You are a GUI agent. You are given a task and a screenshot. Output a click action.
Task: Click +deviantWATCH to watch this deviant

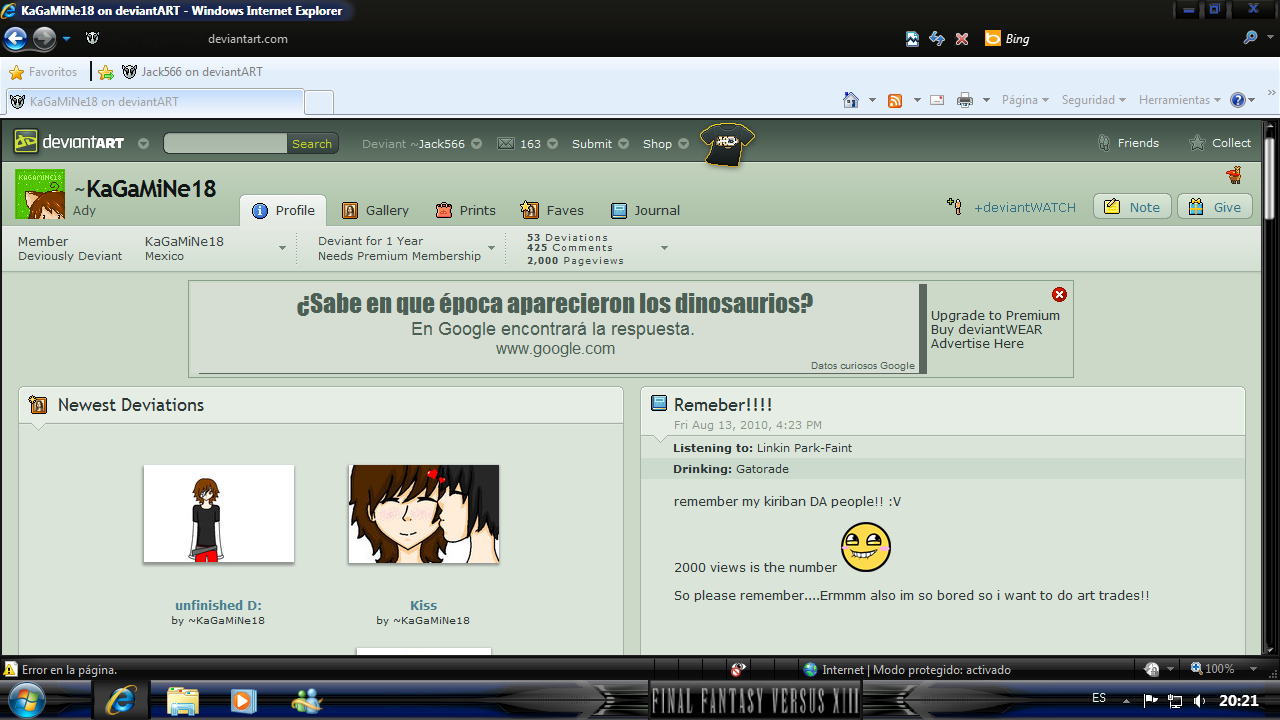pos(1011,207)
